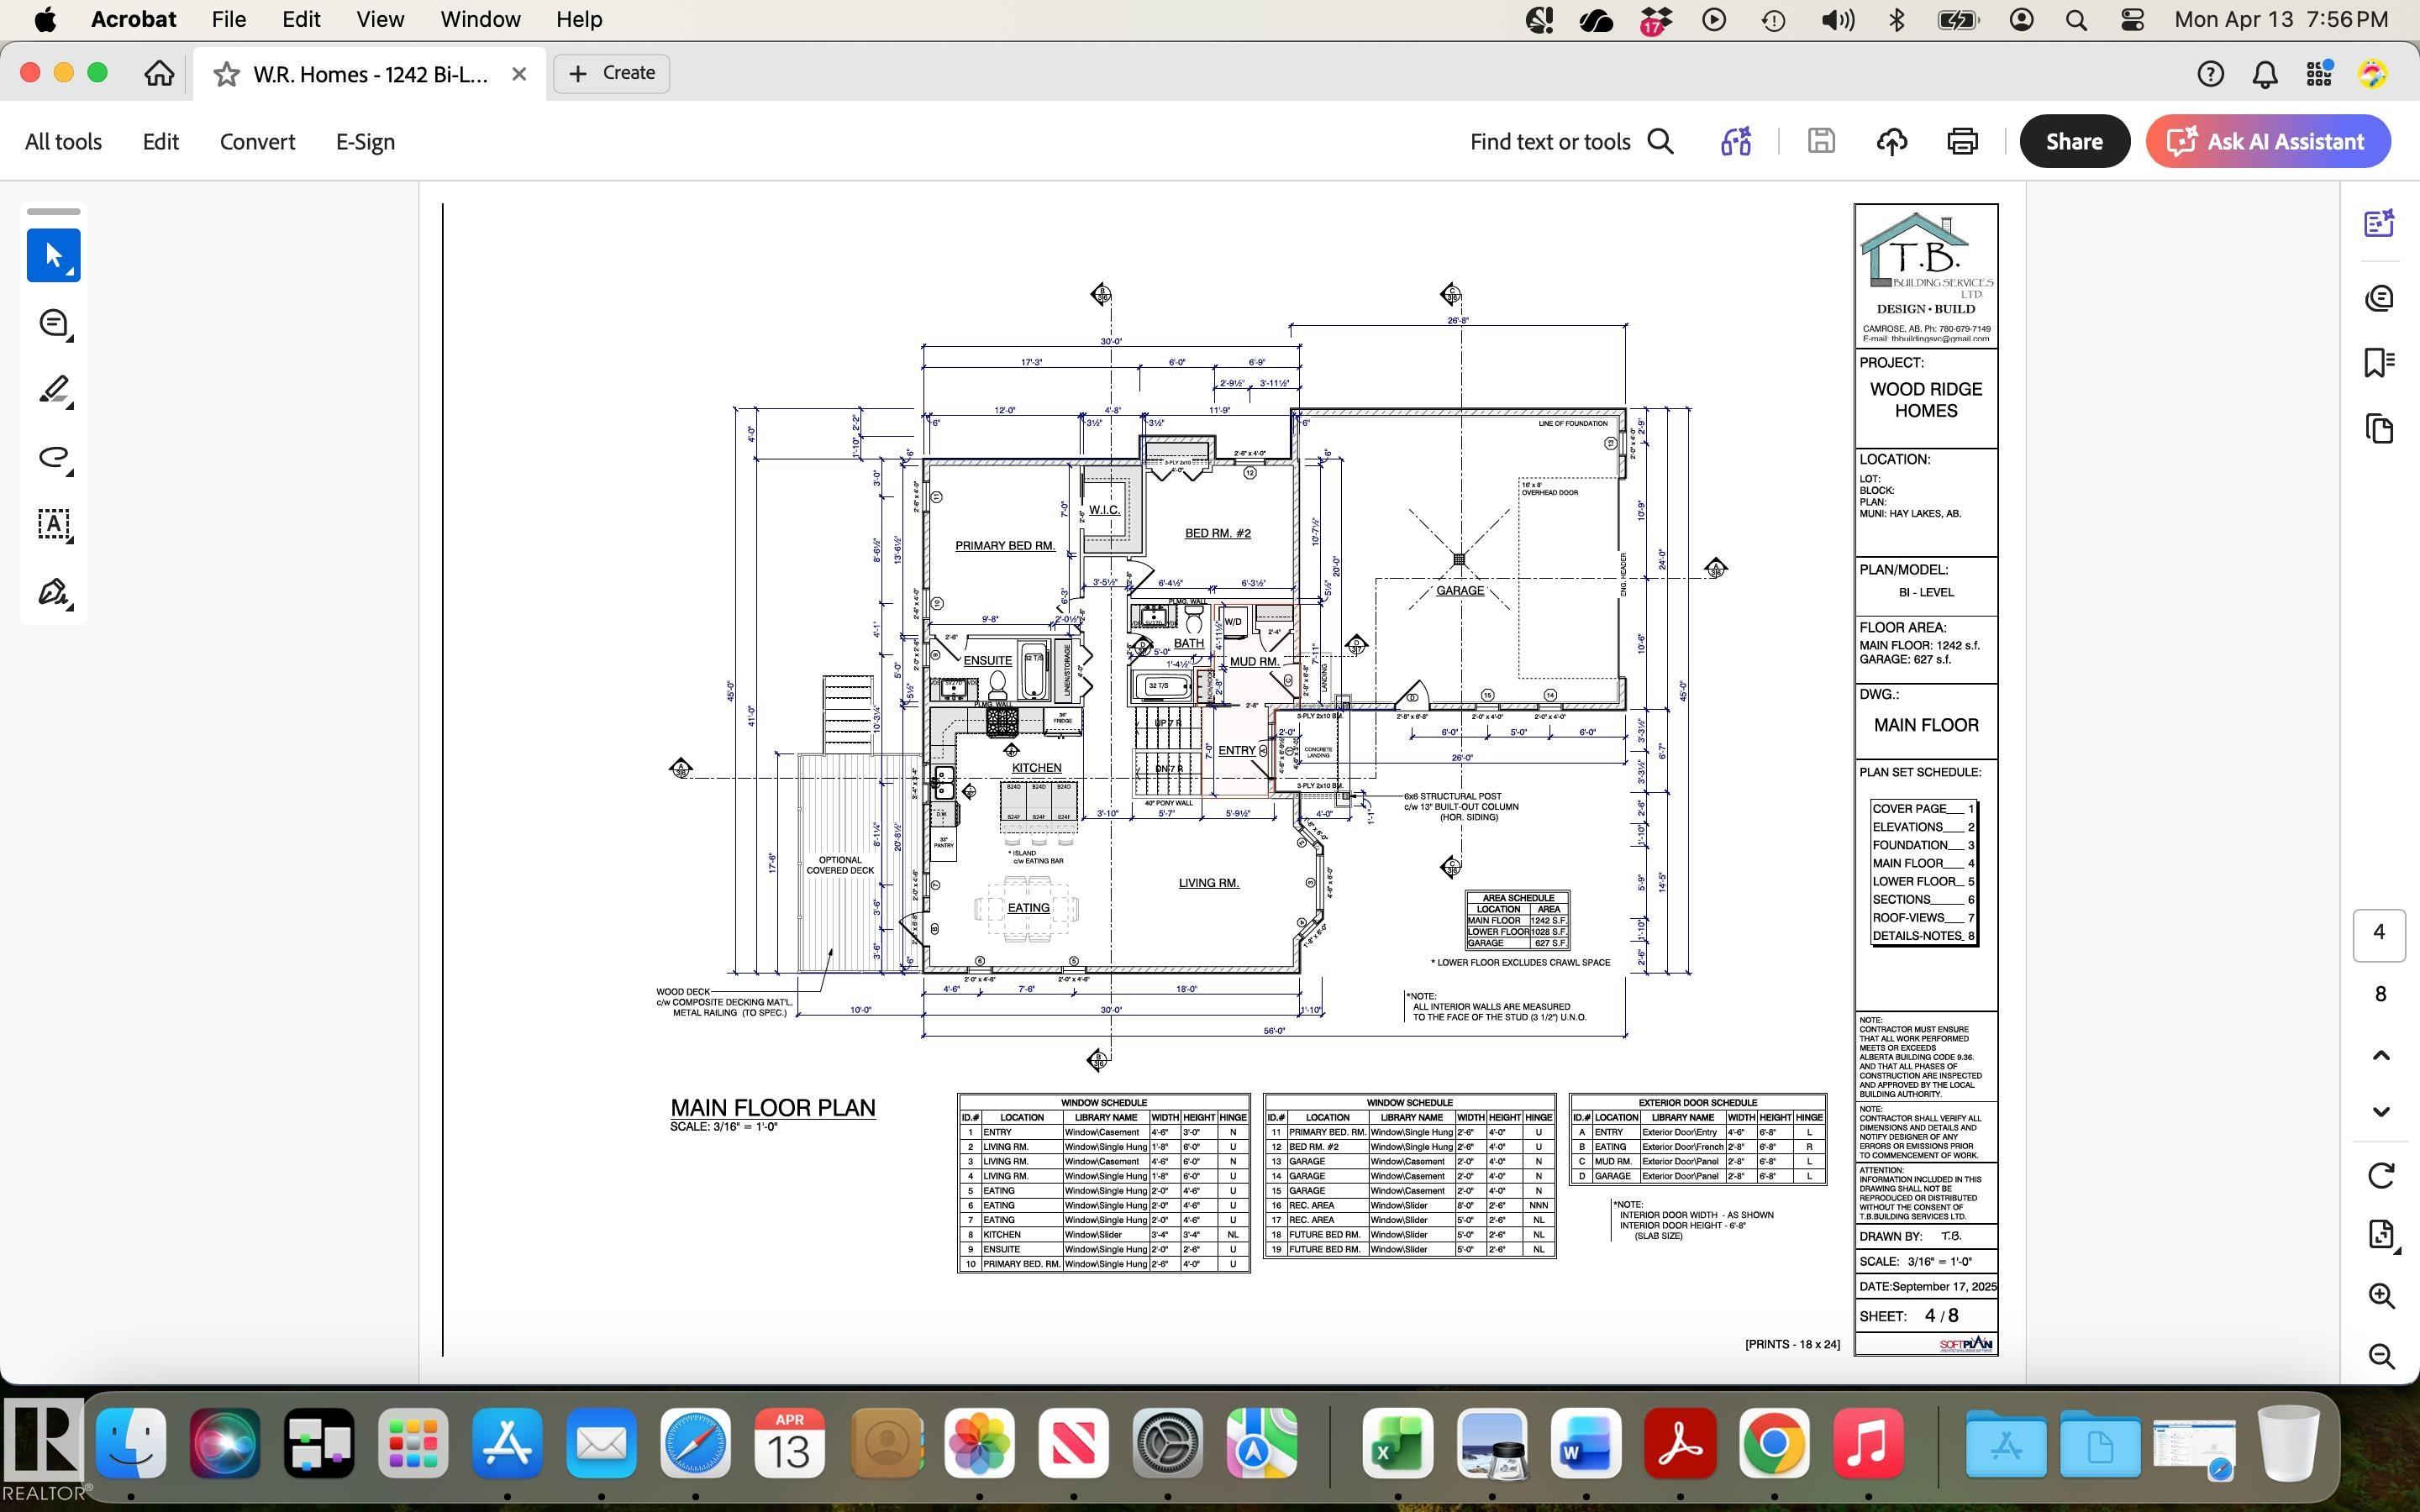
Task: Click the Share button
Action: [2073, 141]
